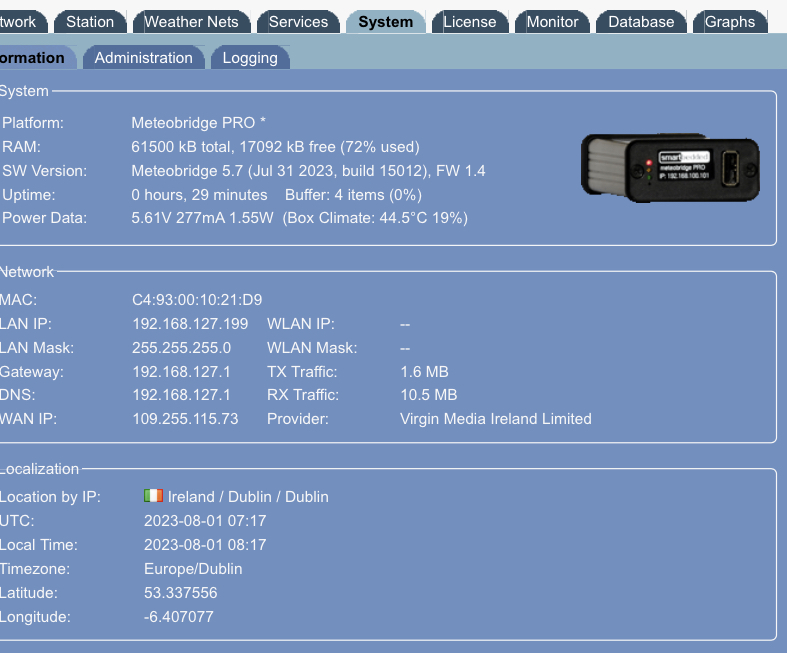
Task: Click RX Traffic value 10.5 MB
Action: 429,395
